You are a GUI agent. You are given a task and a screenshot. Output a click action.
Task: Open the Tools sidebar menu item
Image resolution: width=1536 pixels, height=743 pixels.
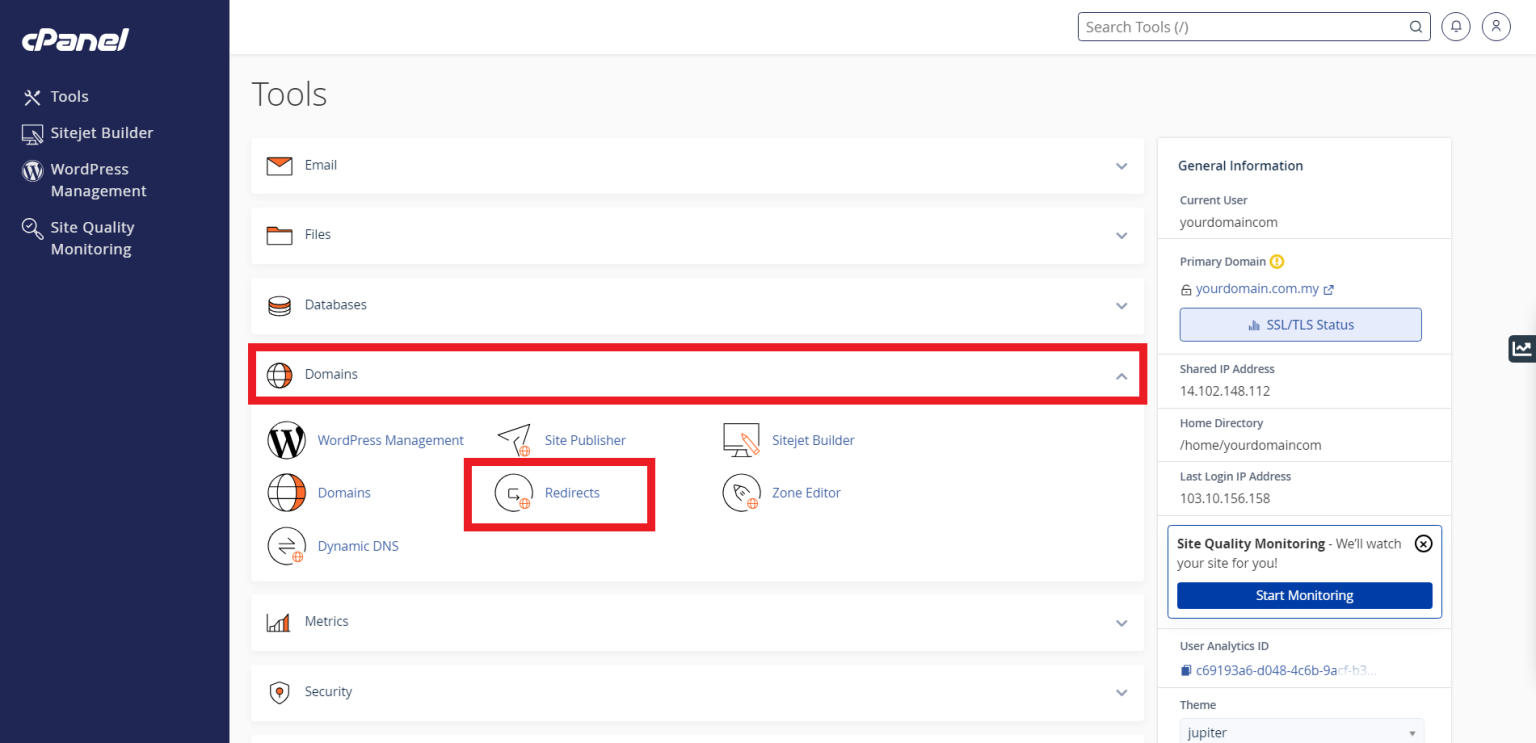coord(69,96)
